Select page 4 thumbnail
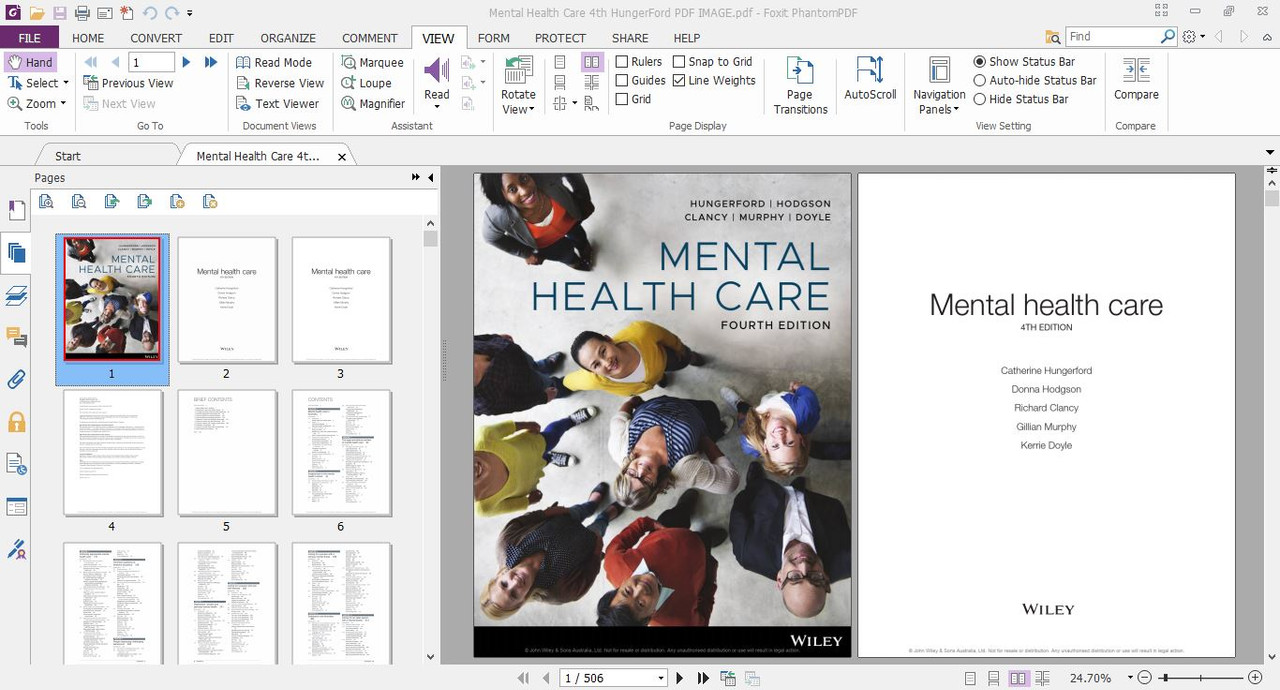This screenshot has height=690, width=1280. coord(112,453)
